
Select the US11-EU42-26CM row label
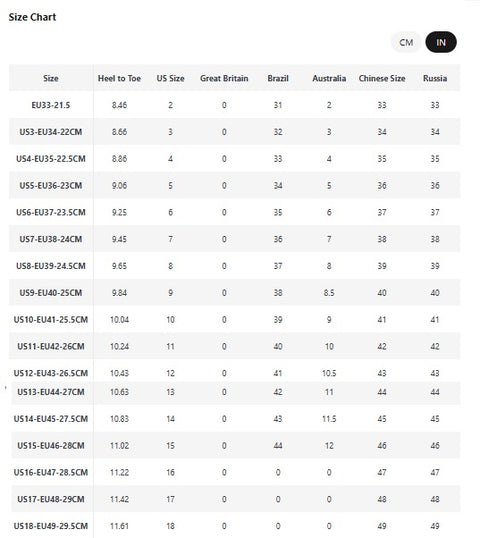(x=51, y=346)
